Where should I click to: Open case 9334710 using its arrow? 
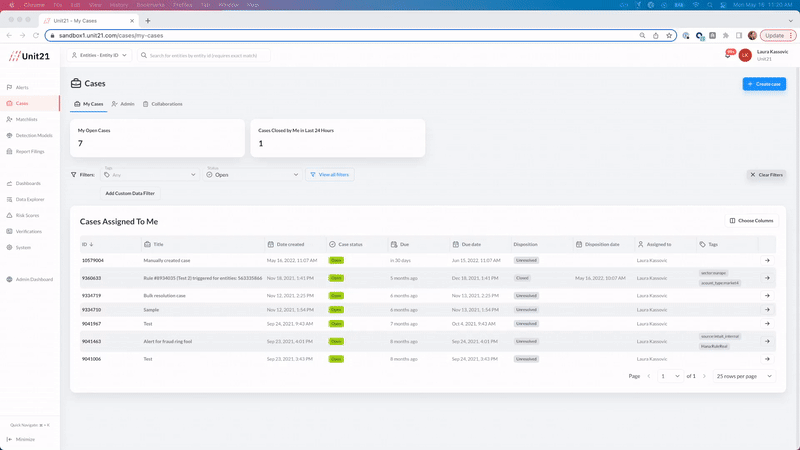click(767, 310)
